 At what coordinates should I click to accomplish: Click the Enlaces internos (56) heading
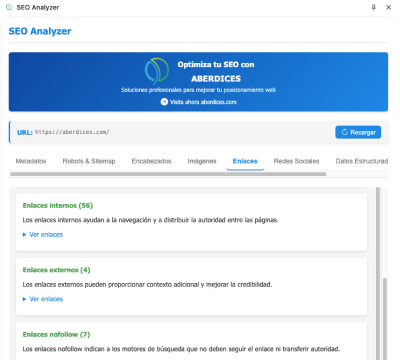click(58, 206)
